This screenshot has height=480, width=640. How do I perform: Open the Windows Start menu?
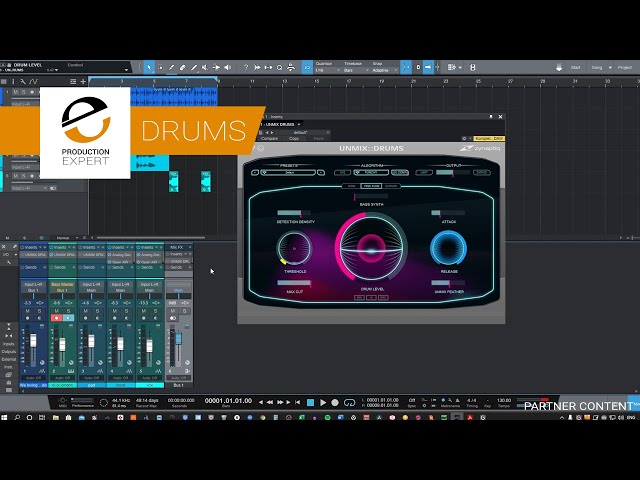pyautogui.click(x=4, y=418)
